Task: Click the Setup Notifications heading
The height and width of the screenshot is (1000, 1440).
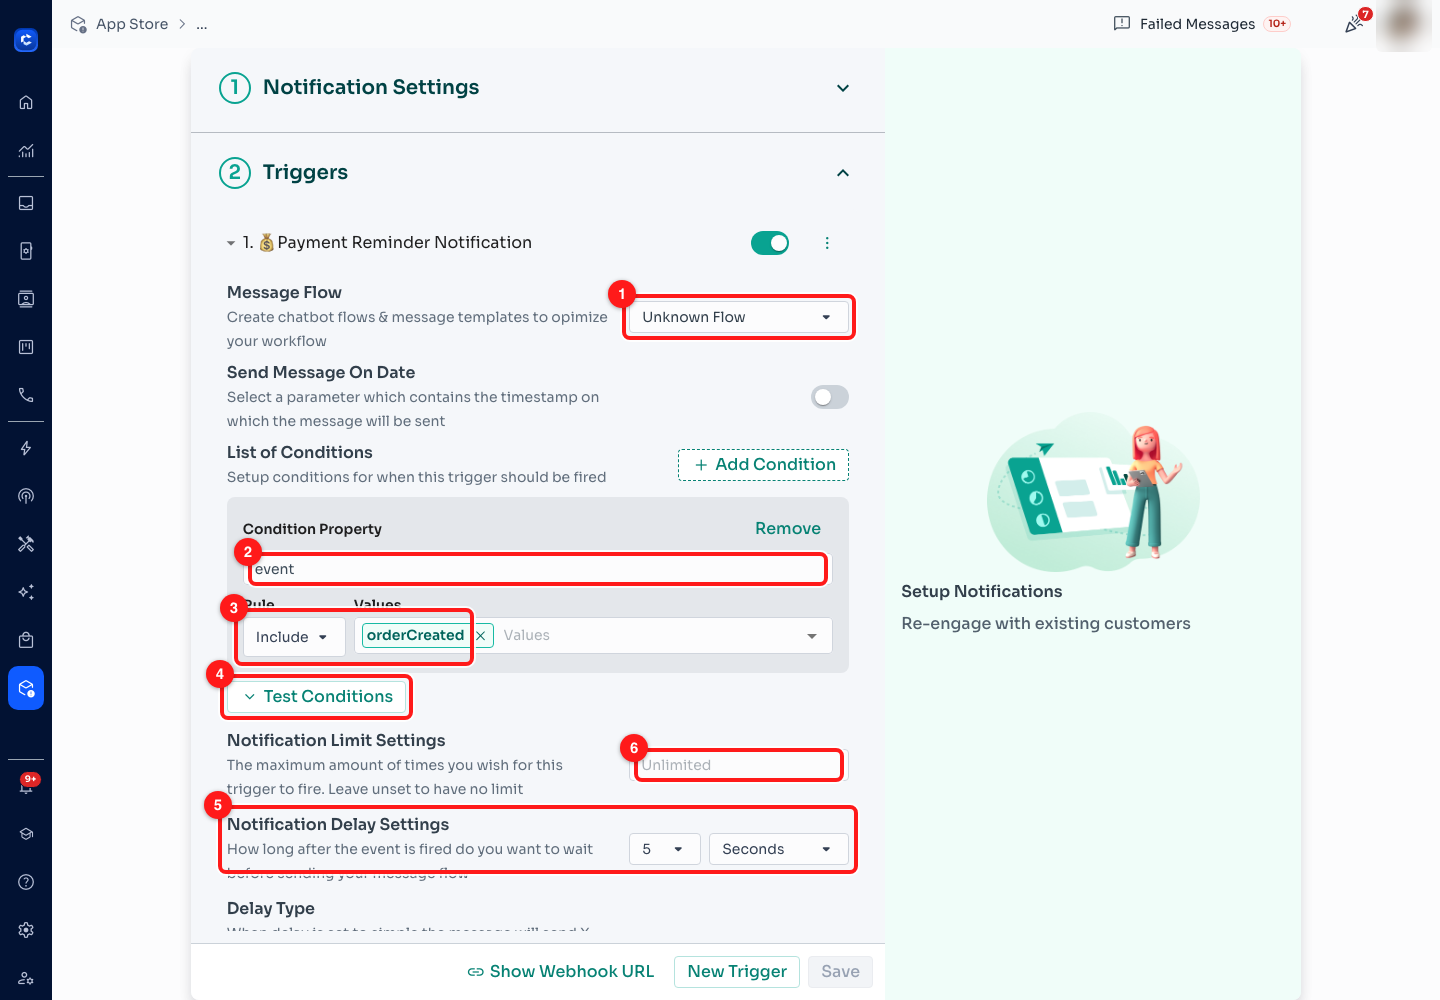Action: 982,591
